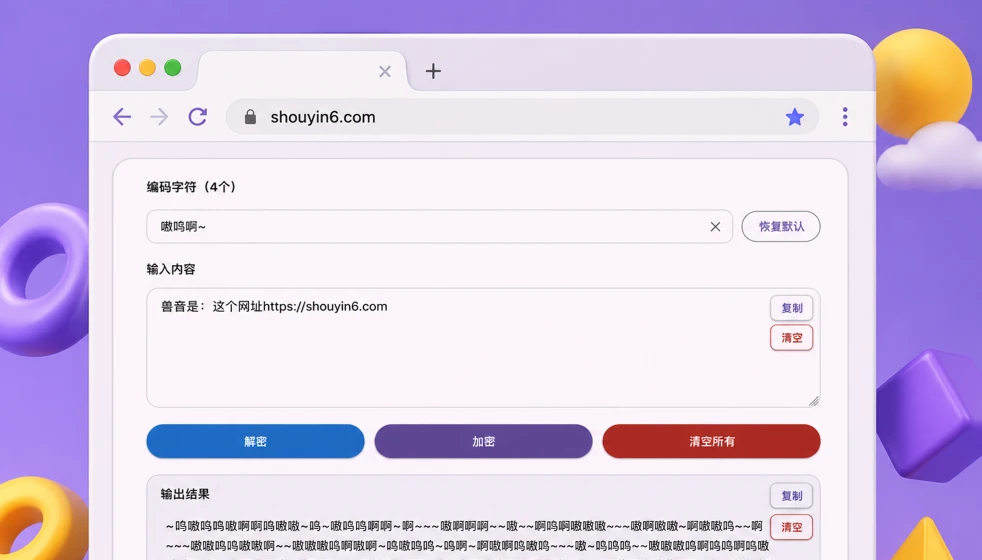Clear the input area with 清空
Image resolution: width=982 pixels, height=560 pixels.
click(792, 338)
